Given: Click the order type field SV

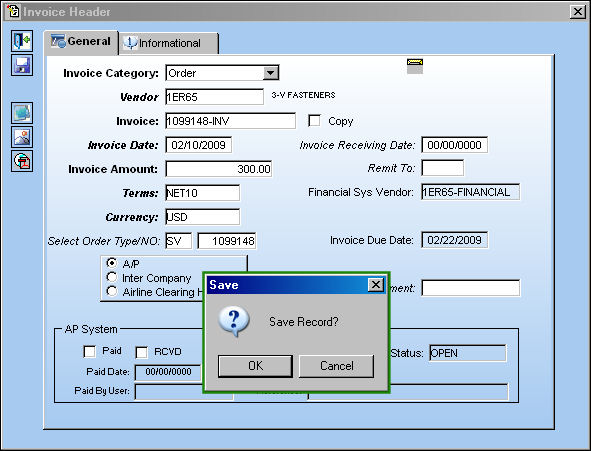Looking at the screenshot, I should point(179,241).
